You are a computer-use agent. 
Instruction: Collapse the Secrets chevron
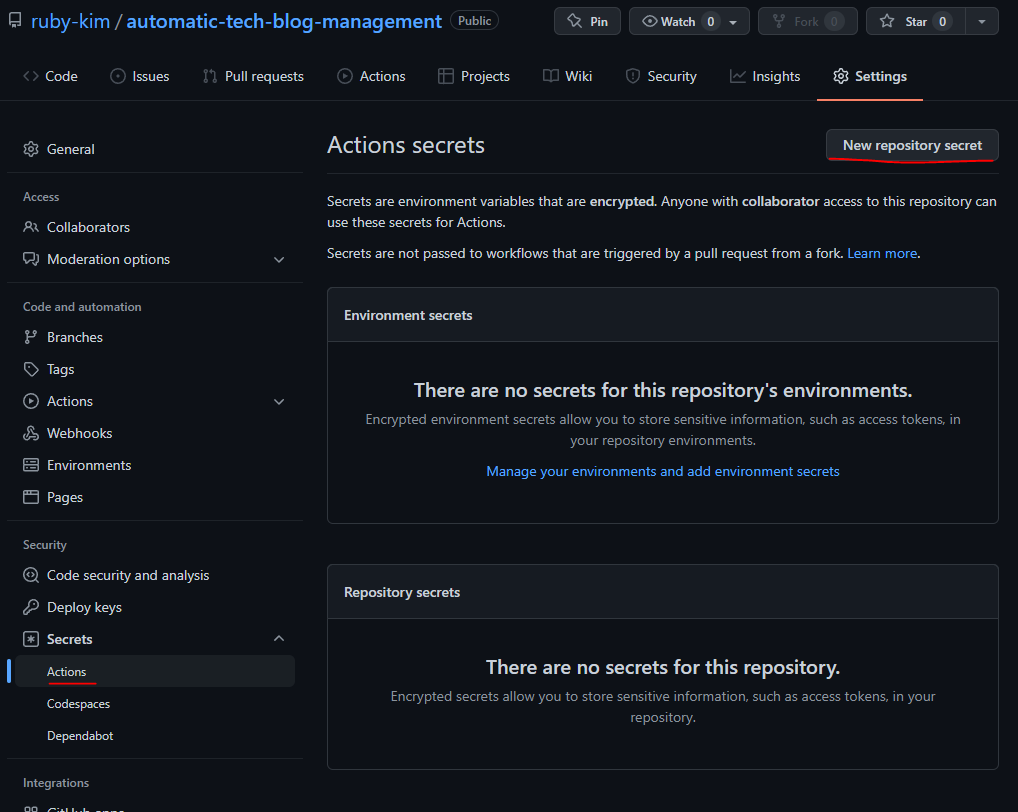pyautogui.click(x=279, y=639)
